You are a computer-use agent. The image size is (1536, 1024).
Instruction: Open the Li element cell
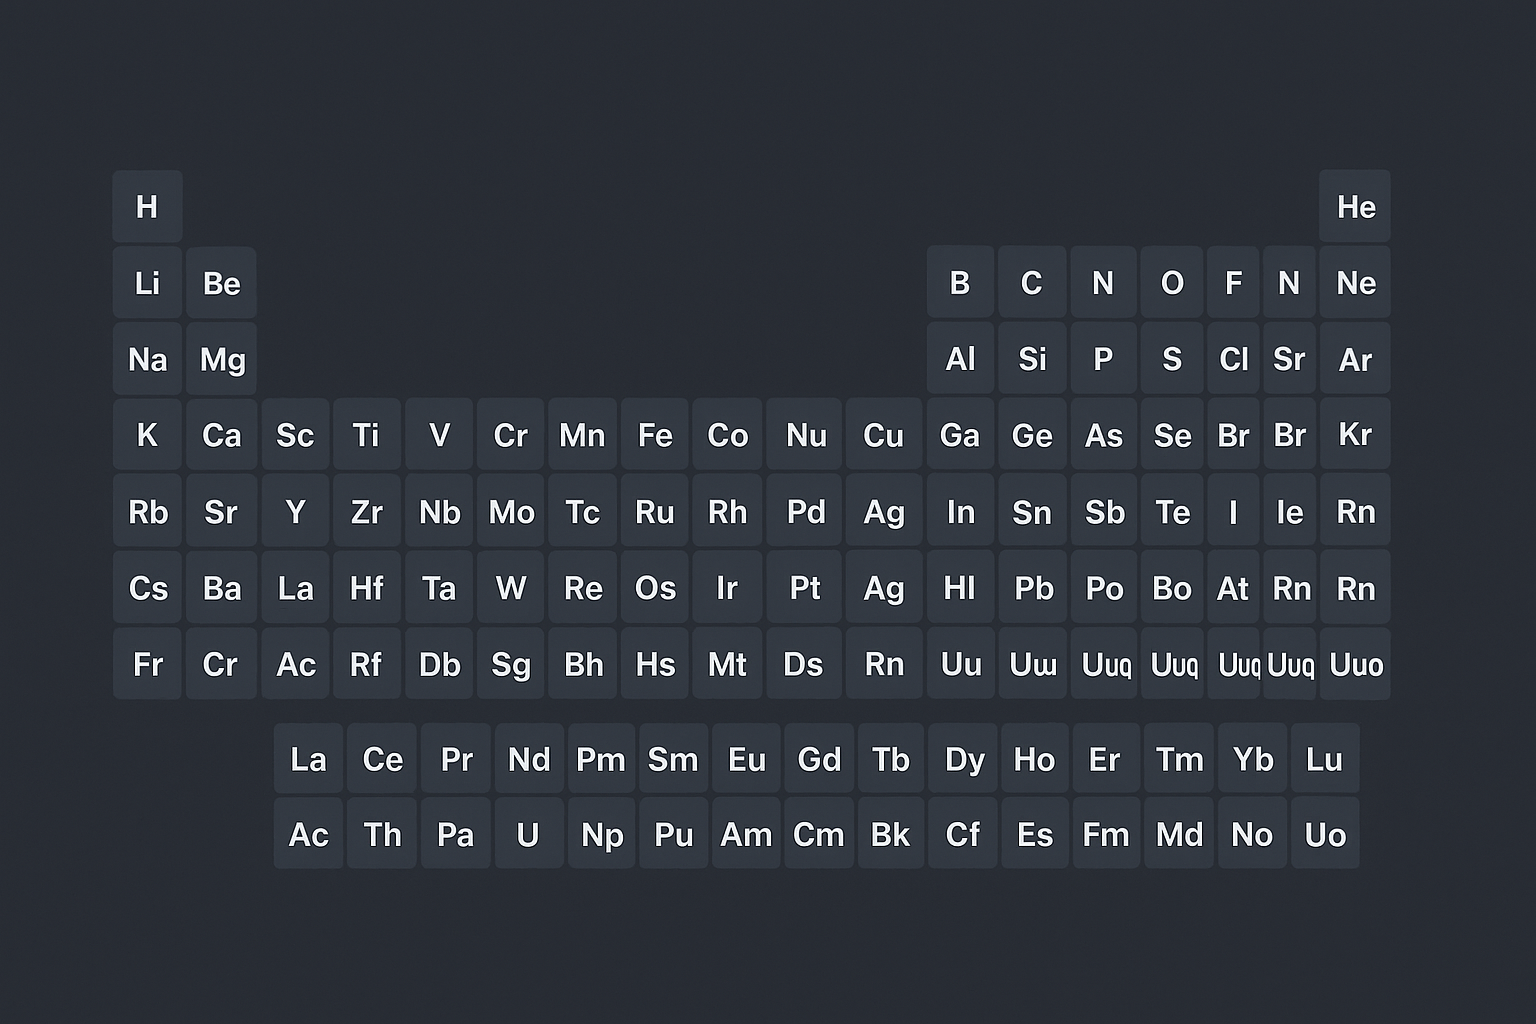(147, 283)
